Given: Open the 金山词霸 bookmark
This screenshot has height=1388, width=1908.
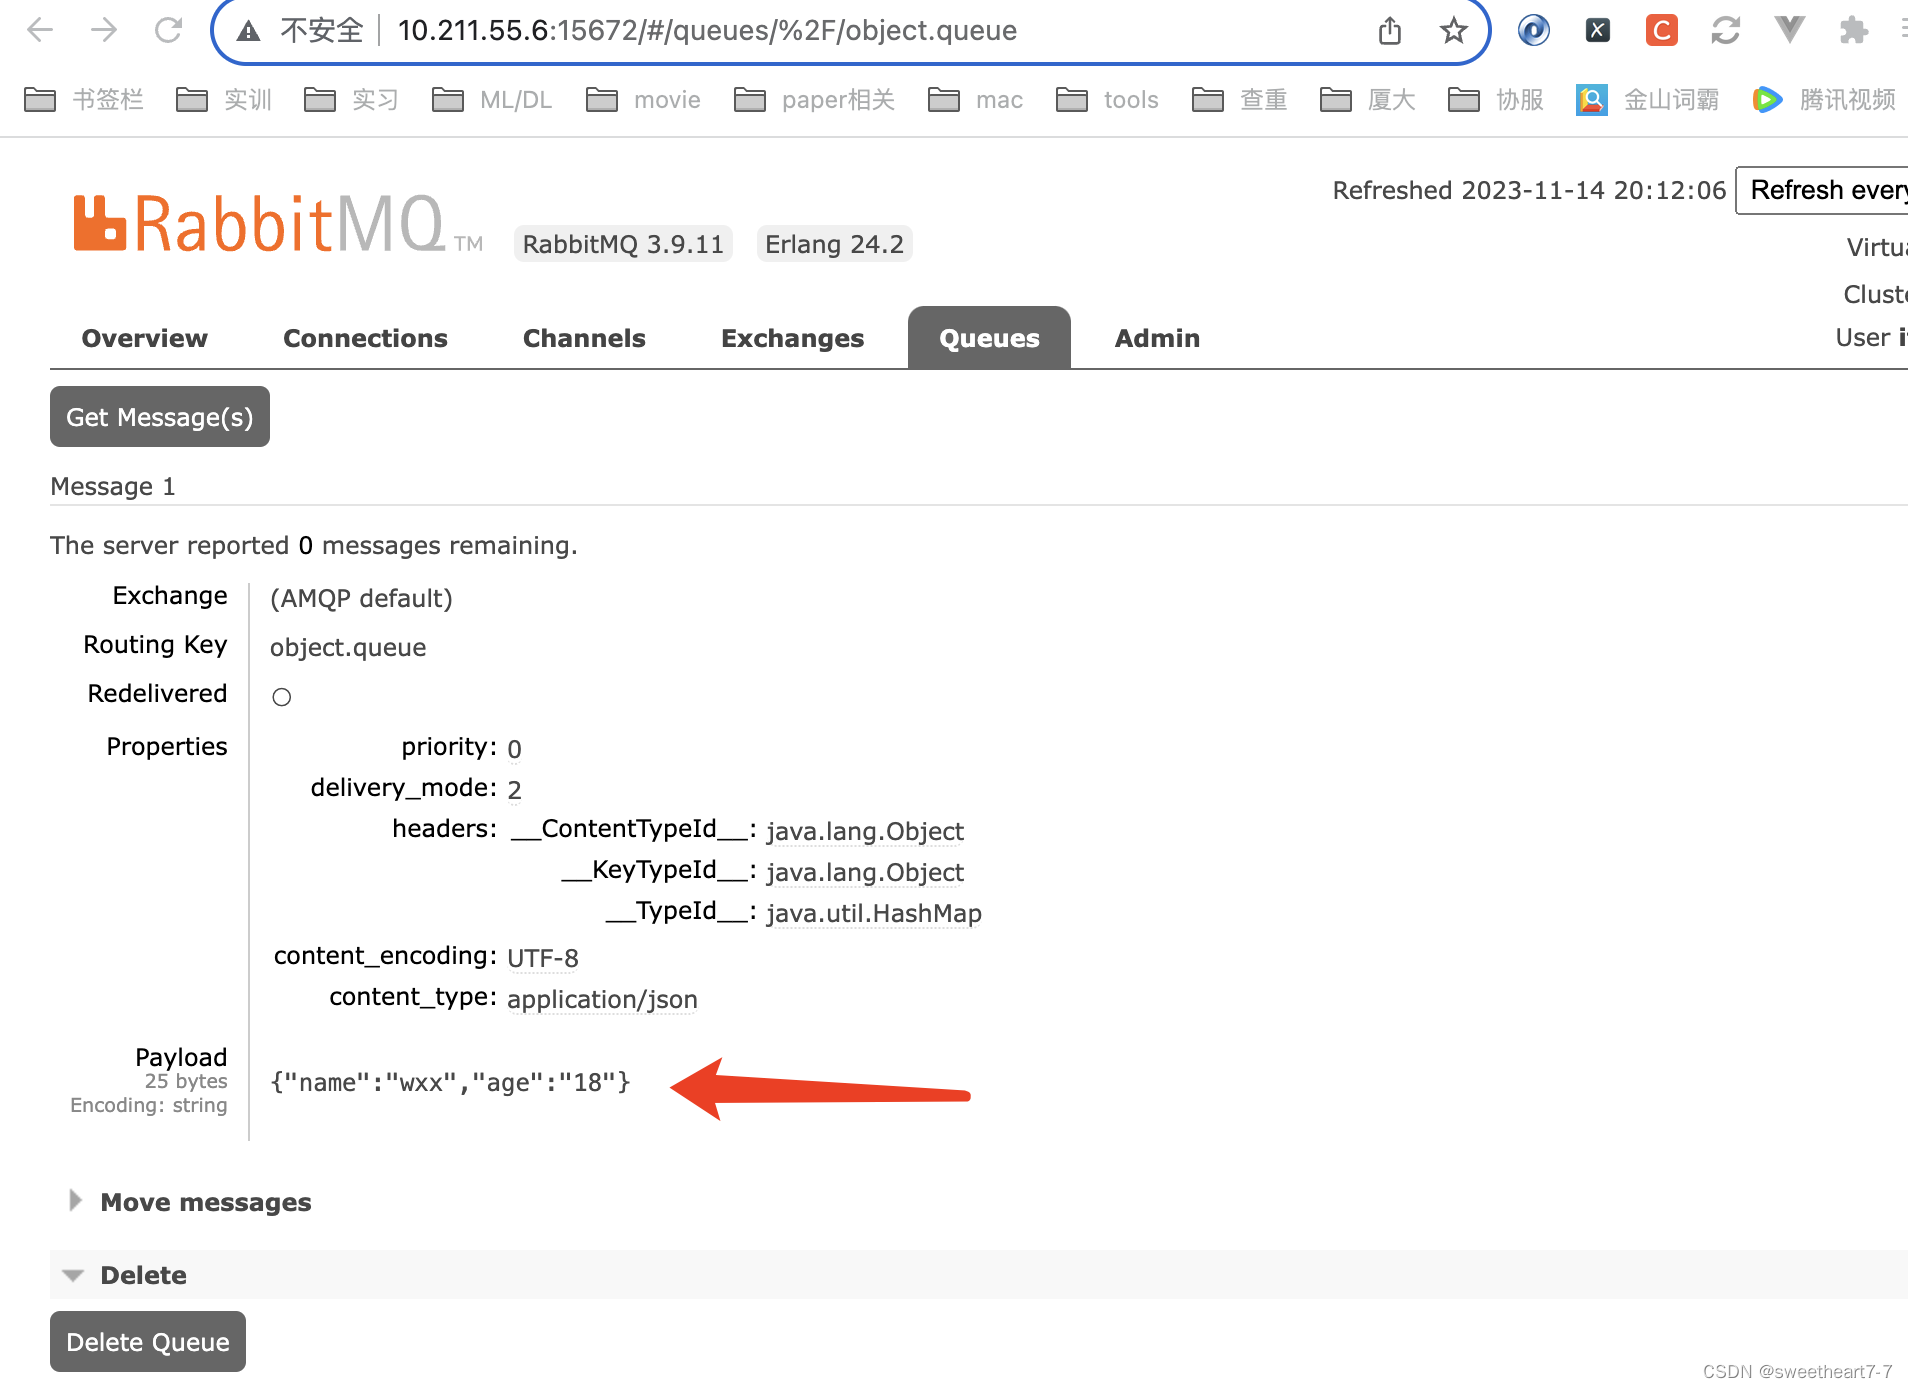Looking at the screenshot, I should [x=1647, y=100].
